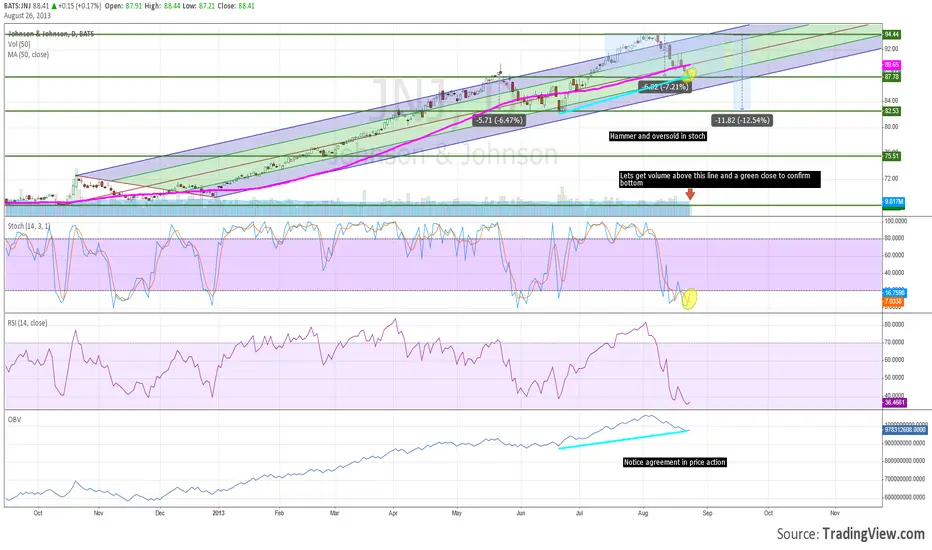Select the Close: 88.41 value
This screenshot has height=550, width=932.
[238, 6]
